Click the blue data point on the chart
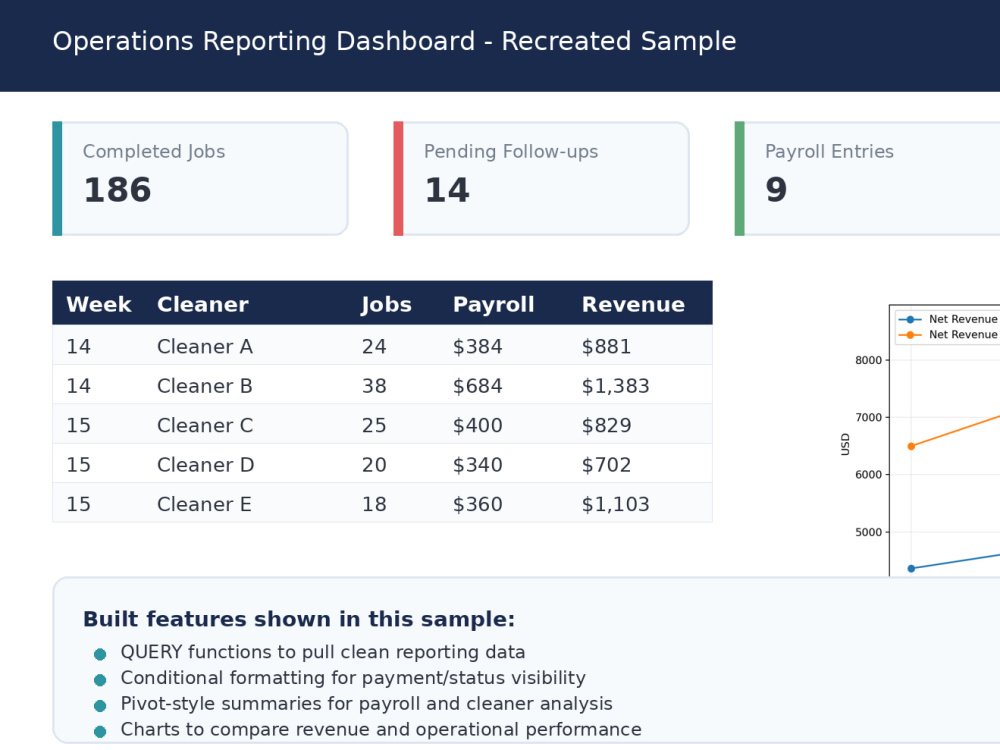 click(911, 568)
